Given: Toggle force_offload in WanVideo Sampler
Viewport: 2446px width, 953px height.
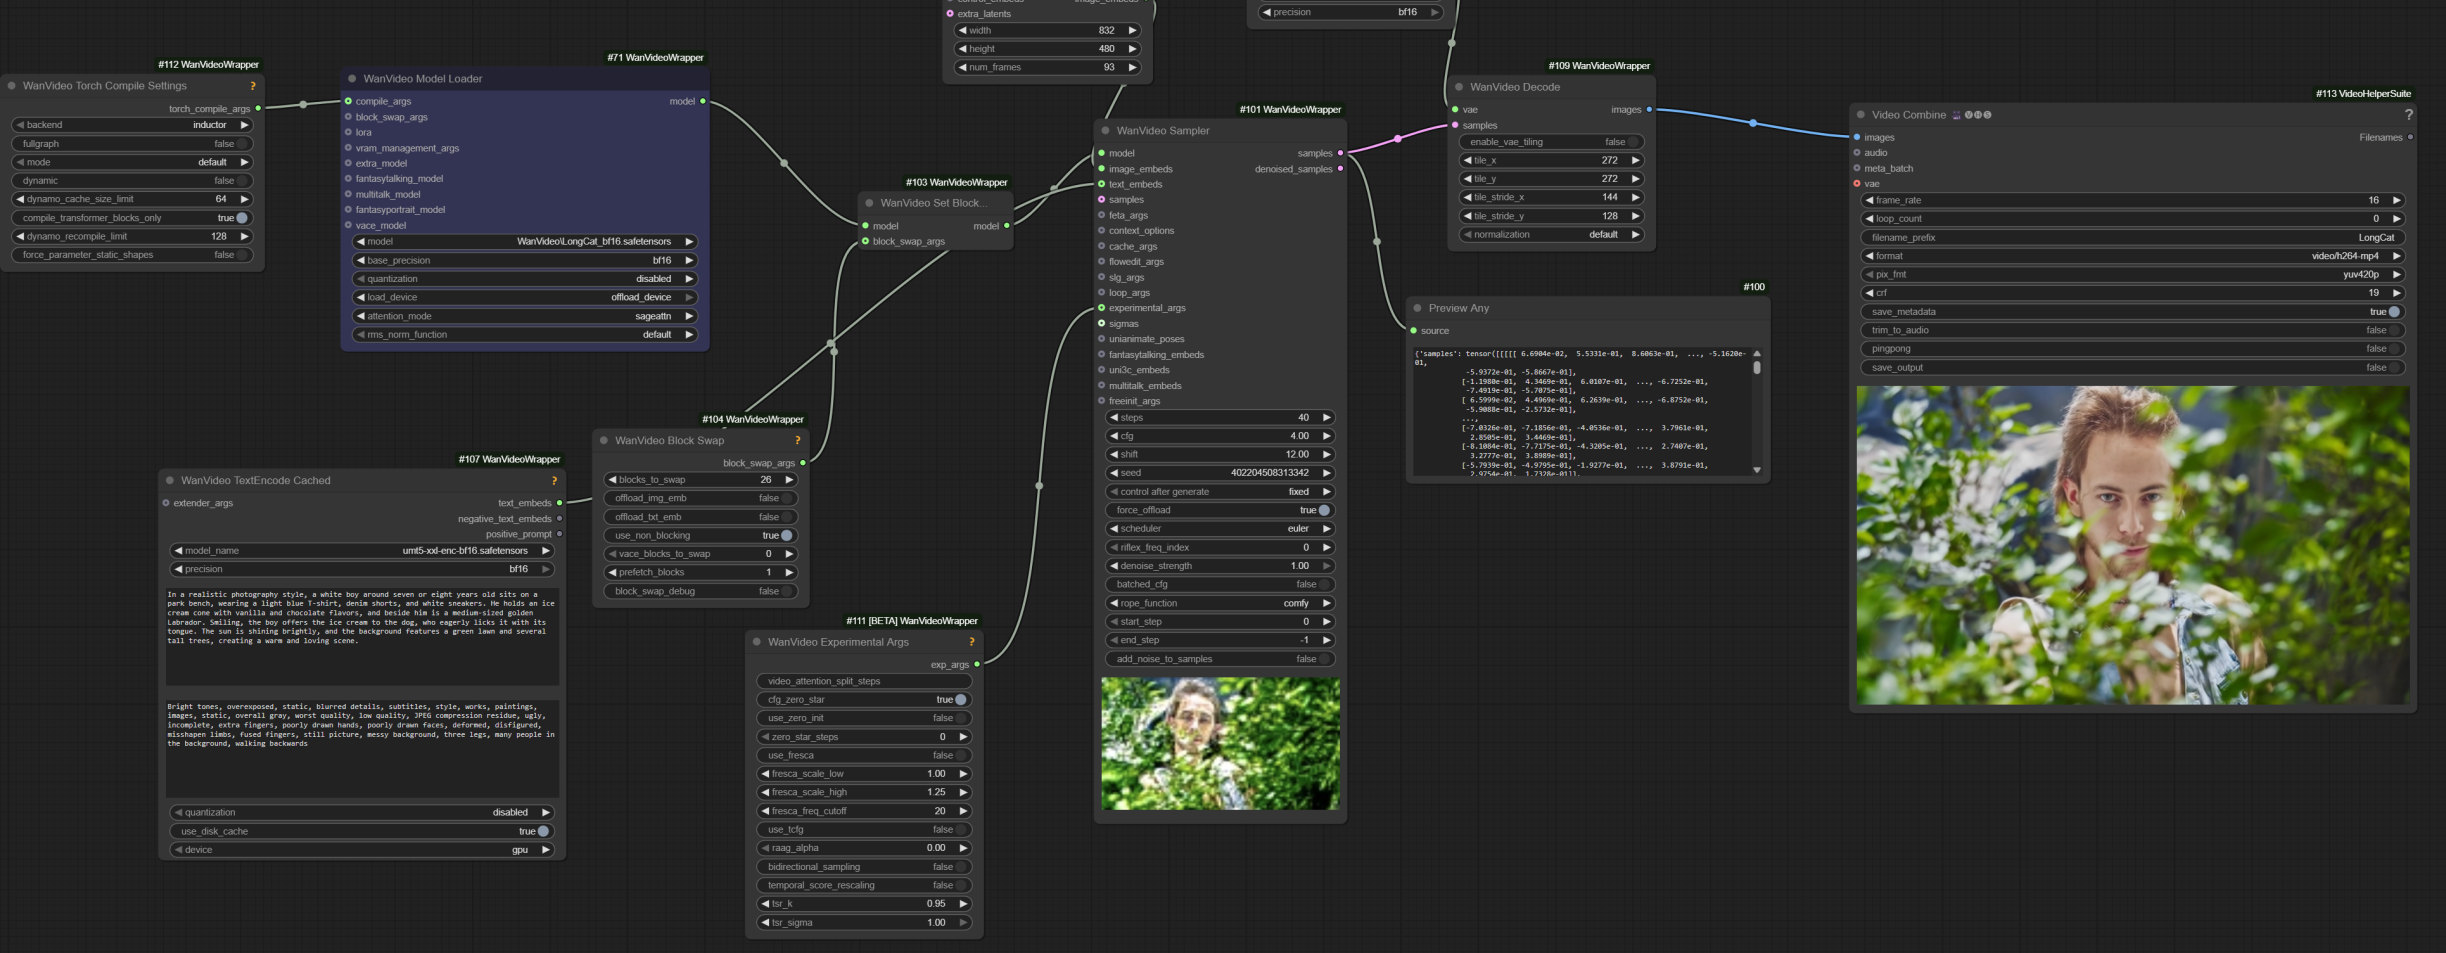Looking at the screenshot, I should [x=1323, y=510].
